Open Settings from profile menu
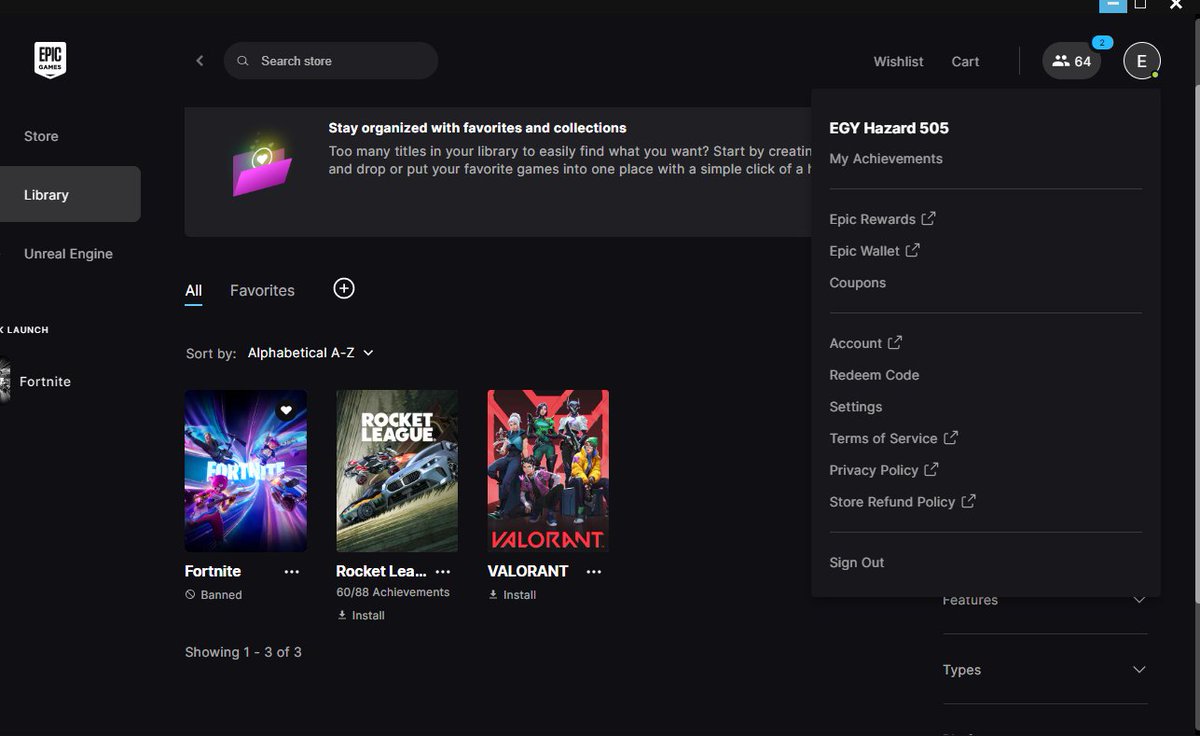The width and height of the screenshot is (1200, 736). (855, 407)
